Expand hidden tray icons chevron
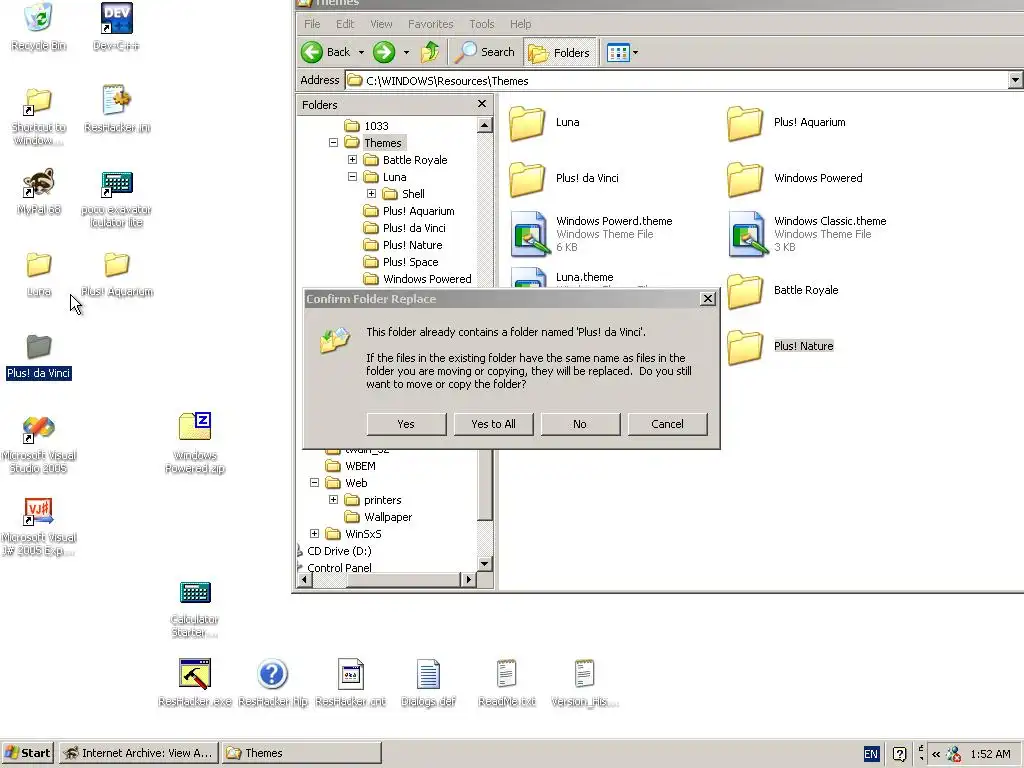 (936, 754)
